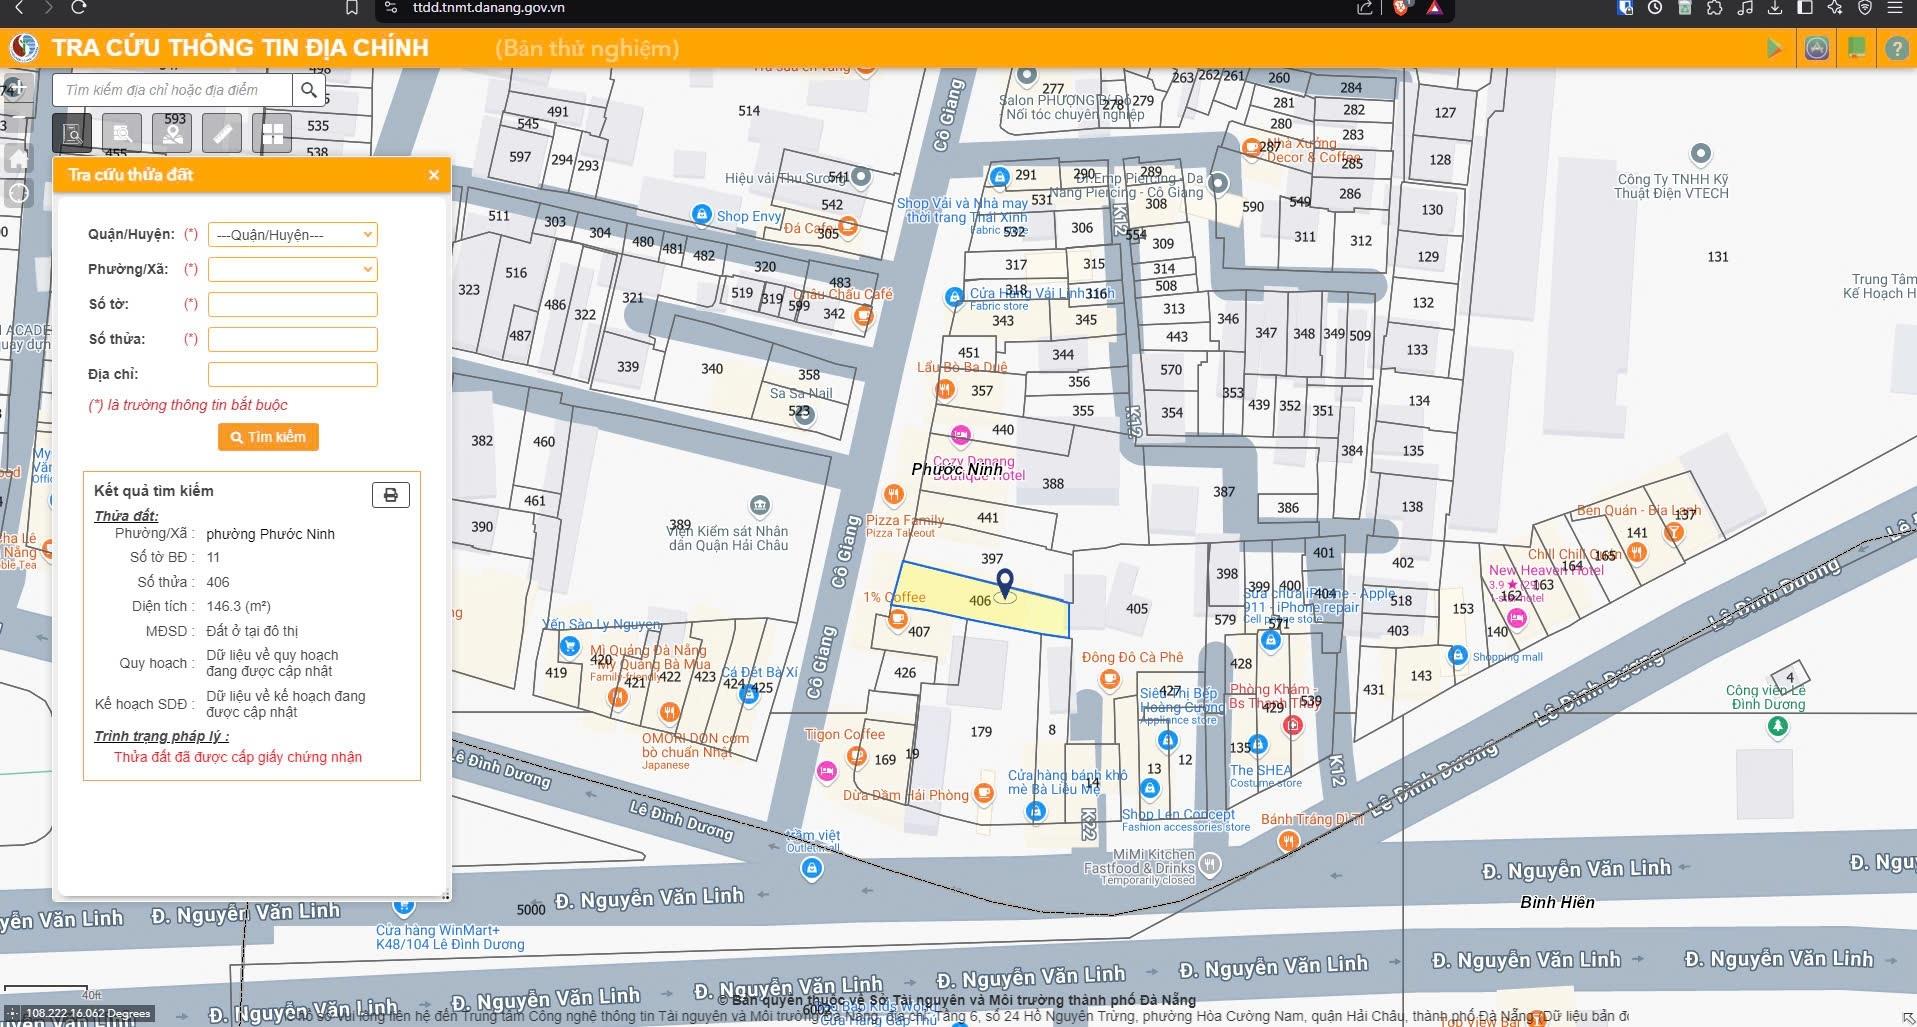This screenshot has height=1027, width=1917.
Task: Click the Số tờ input field
Action: pos(292,304)
